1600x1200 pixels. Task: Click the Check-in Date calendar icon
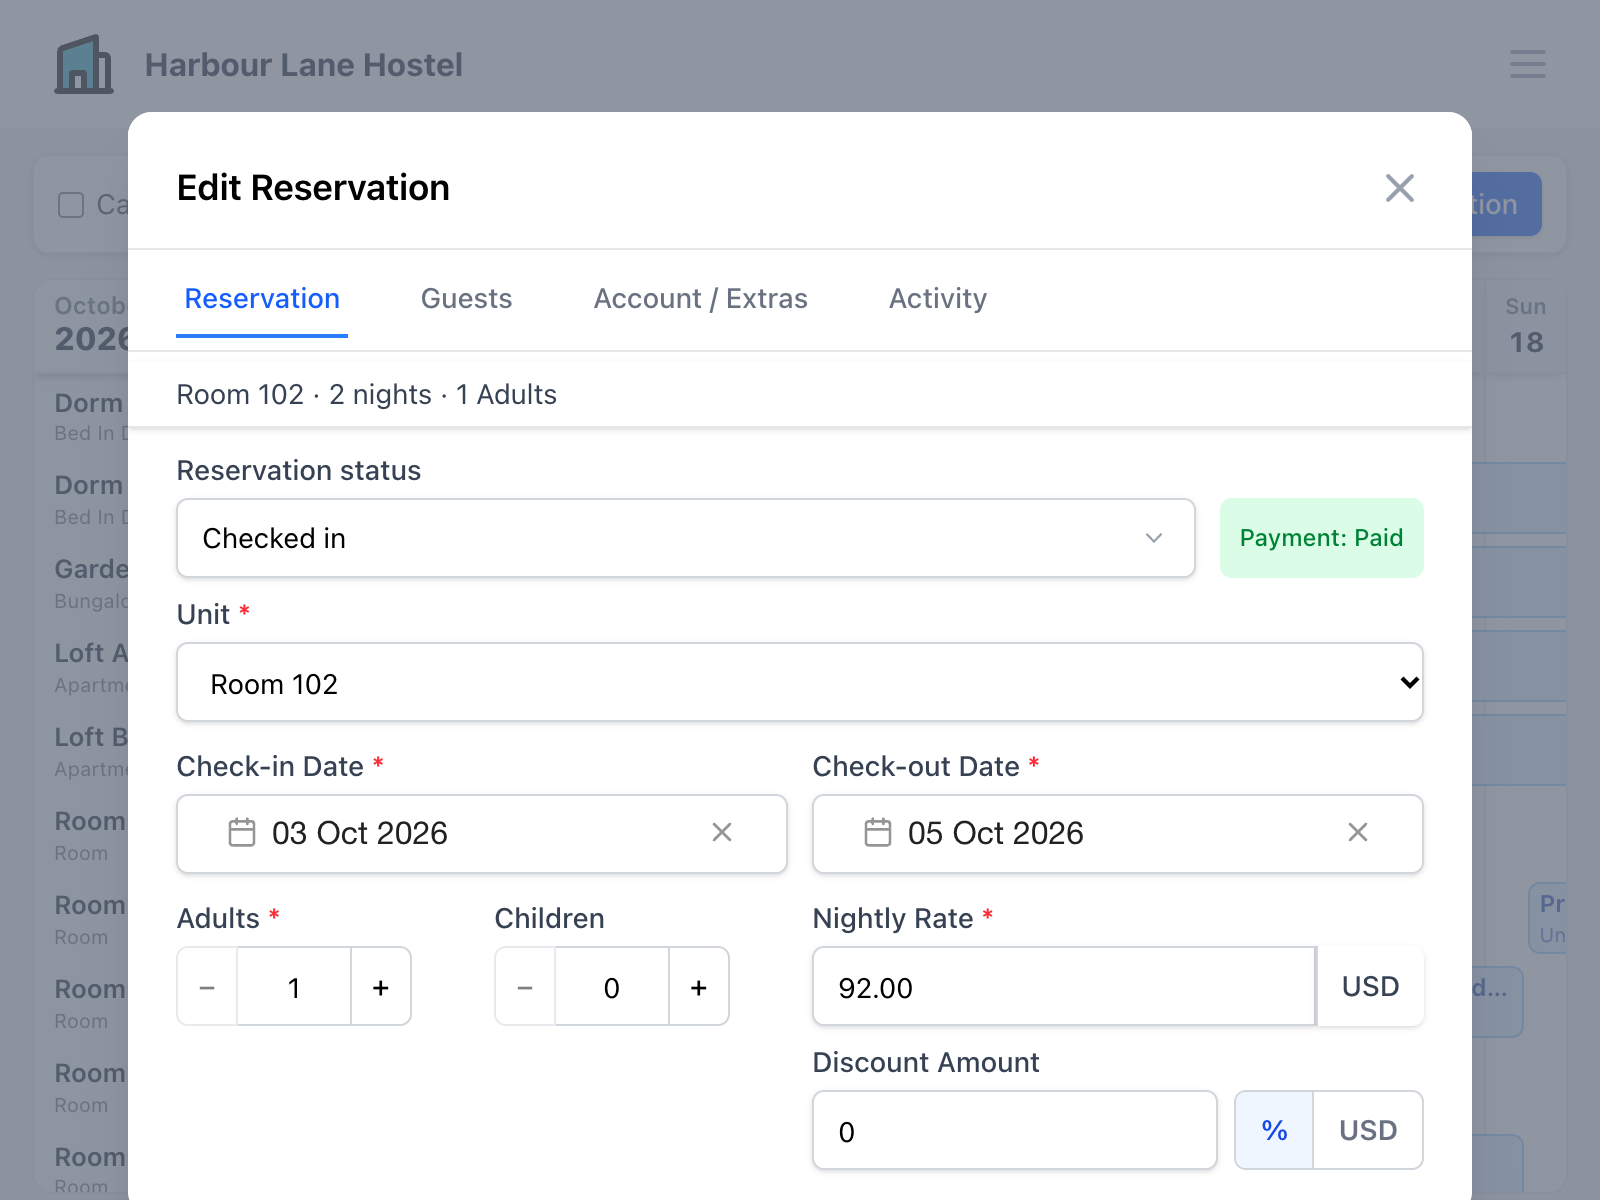tap(242, 832)
